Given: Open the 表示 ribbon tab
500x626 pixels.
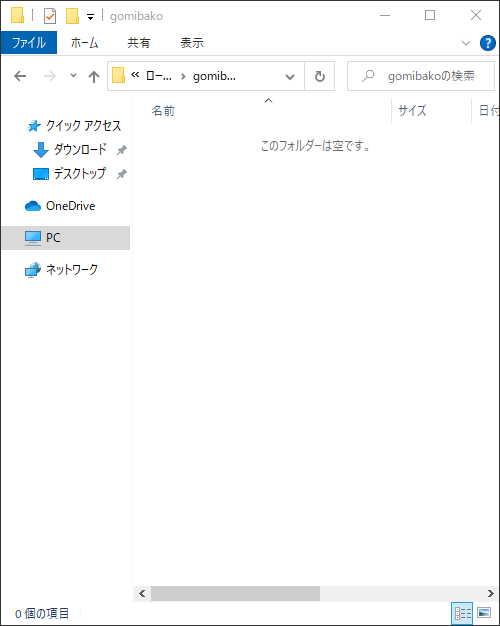Looking at the screenshot, I should 192,42.
